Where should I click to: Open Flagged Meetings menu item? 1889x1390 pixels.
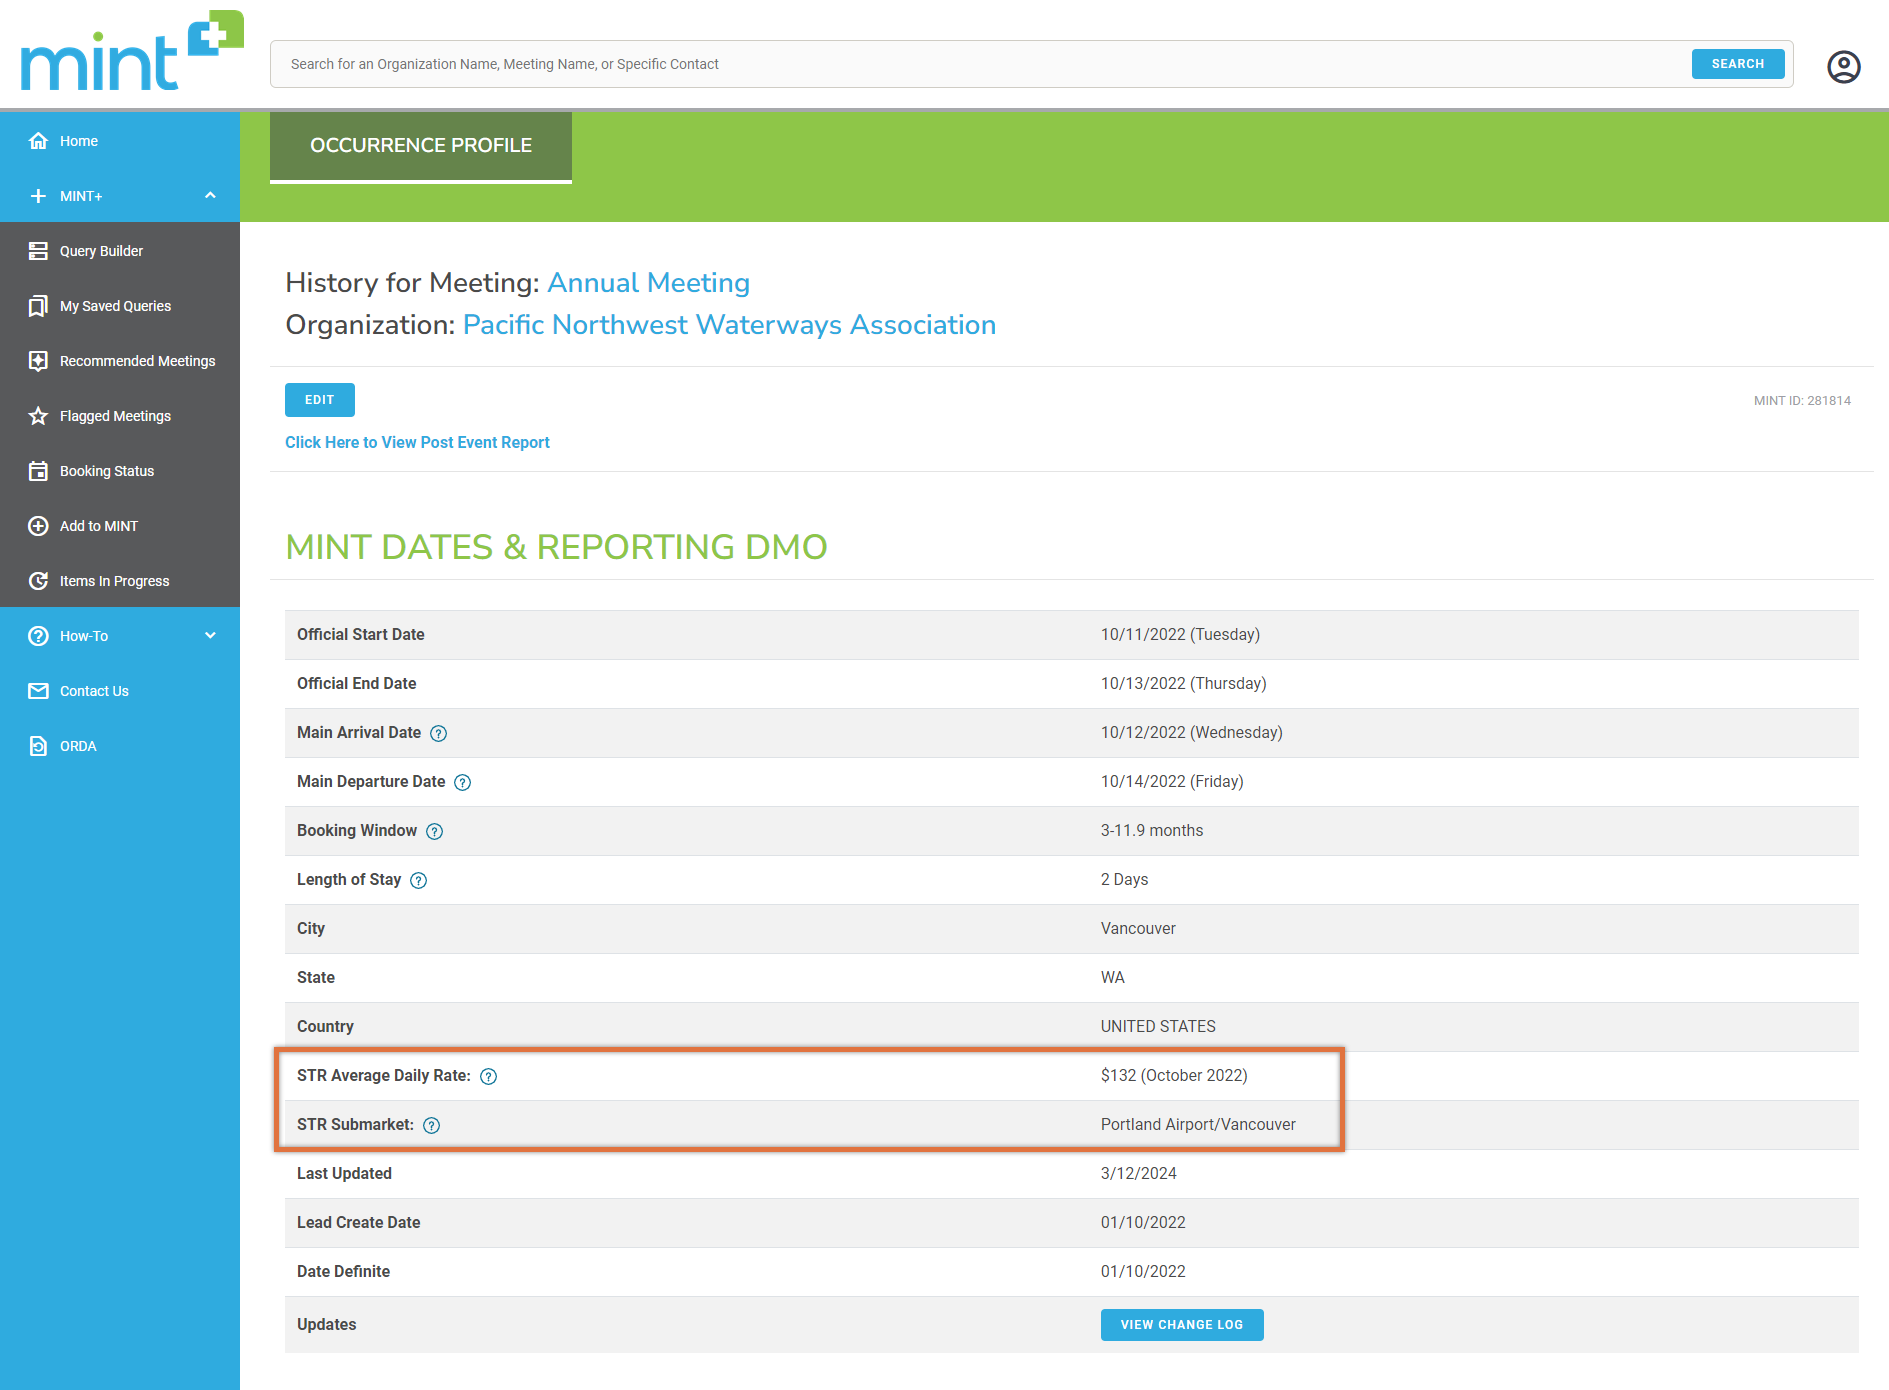(x=120, y=416)
